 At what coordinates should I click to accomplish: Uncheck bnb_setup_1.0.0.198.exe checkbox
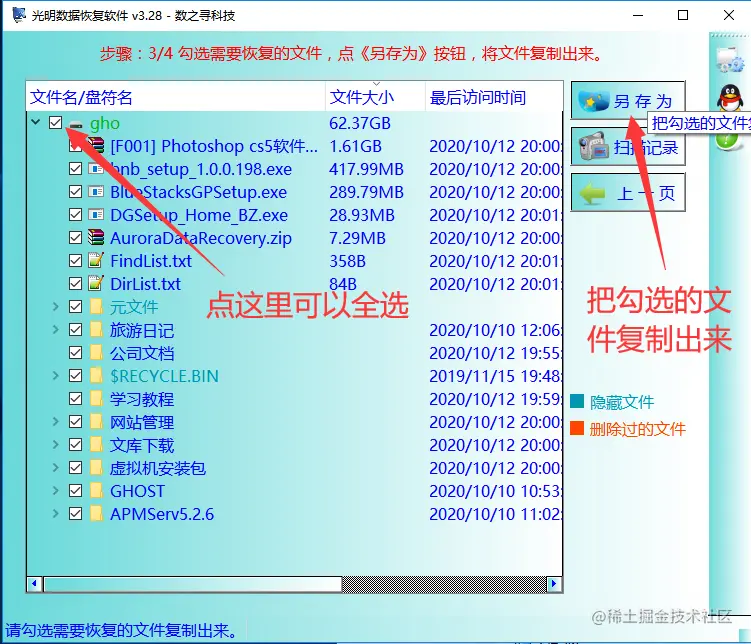click(x=75, y=169)
